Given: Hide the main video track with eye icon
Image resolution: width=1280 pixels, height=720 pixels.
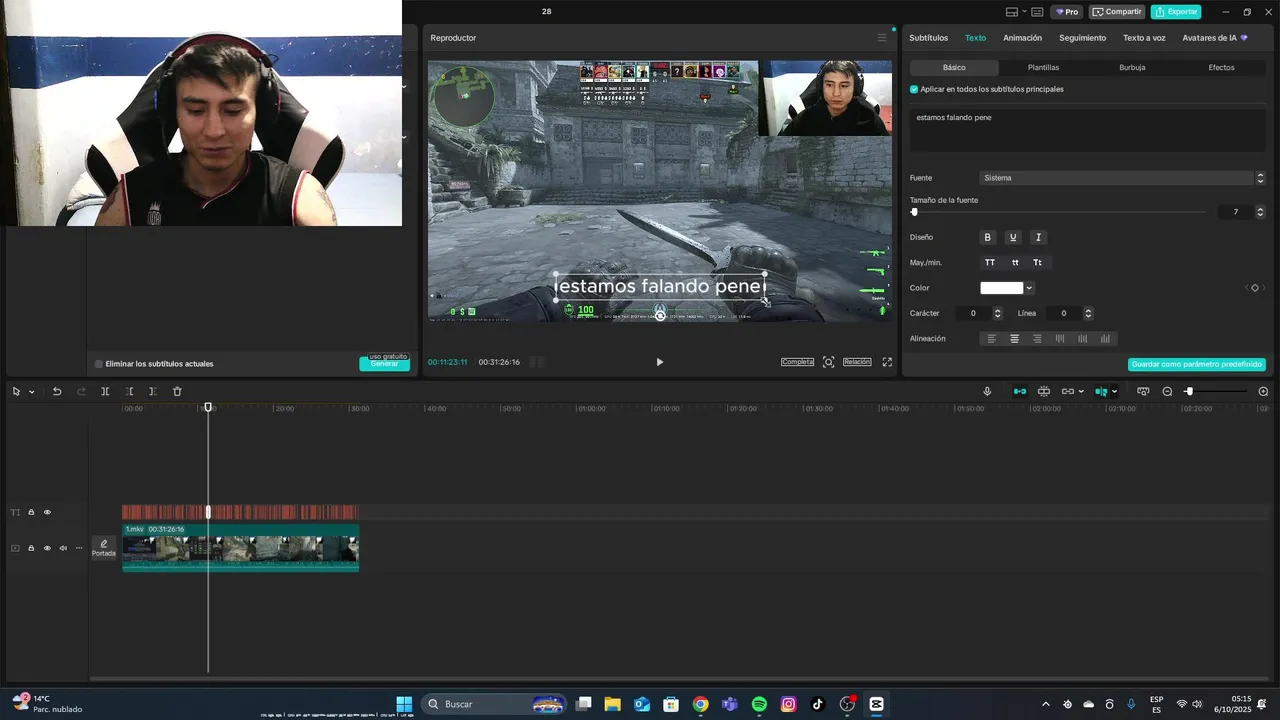Looking at the screenshot, I should click(47, 548).
